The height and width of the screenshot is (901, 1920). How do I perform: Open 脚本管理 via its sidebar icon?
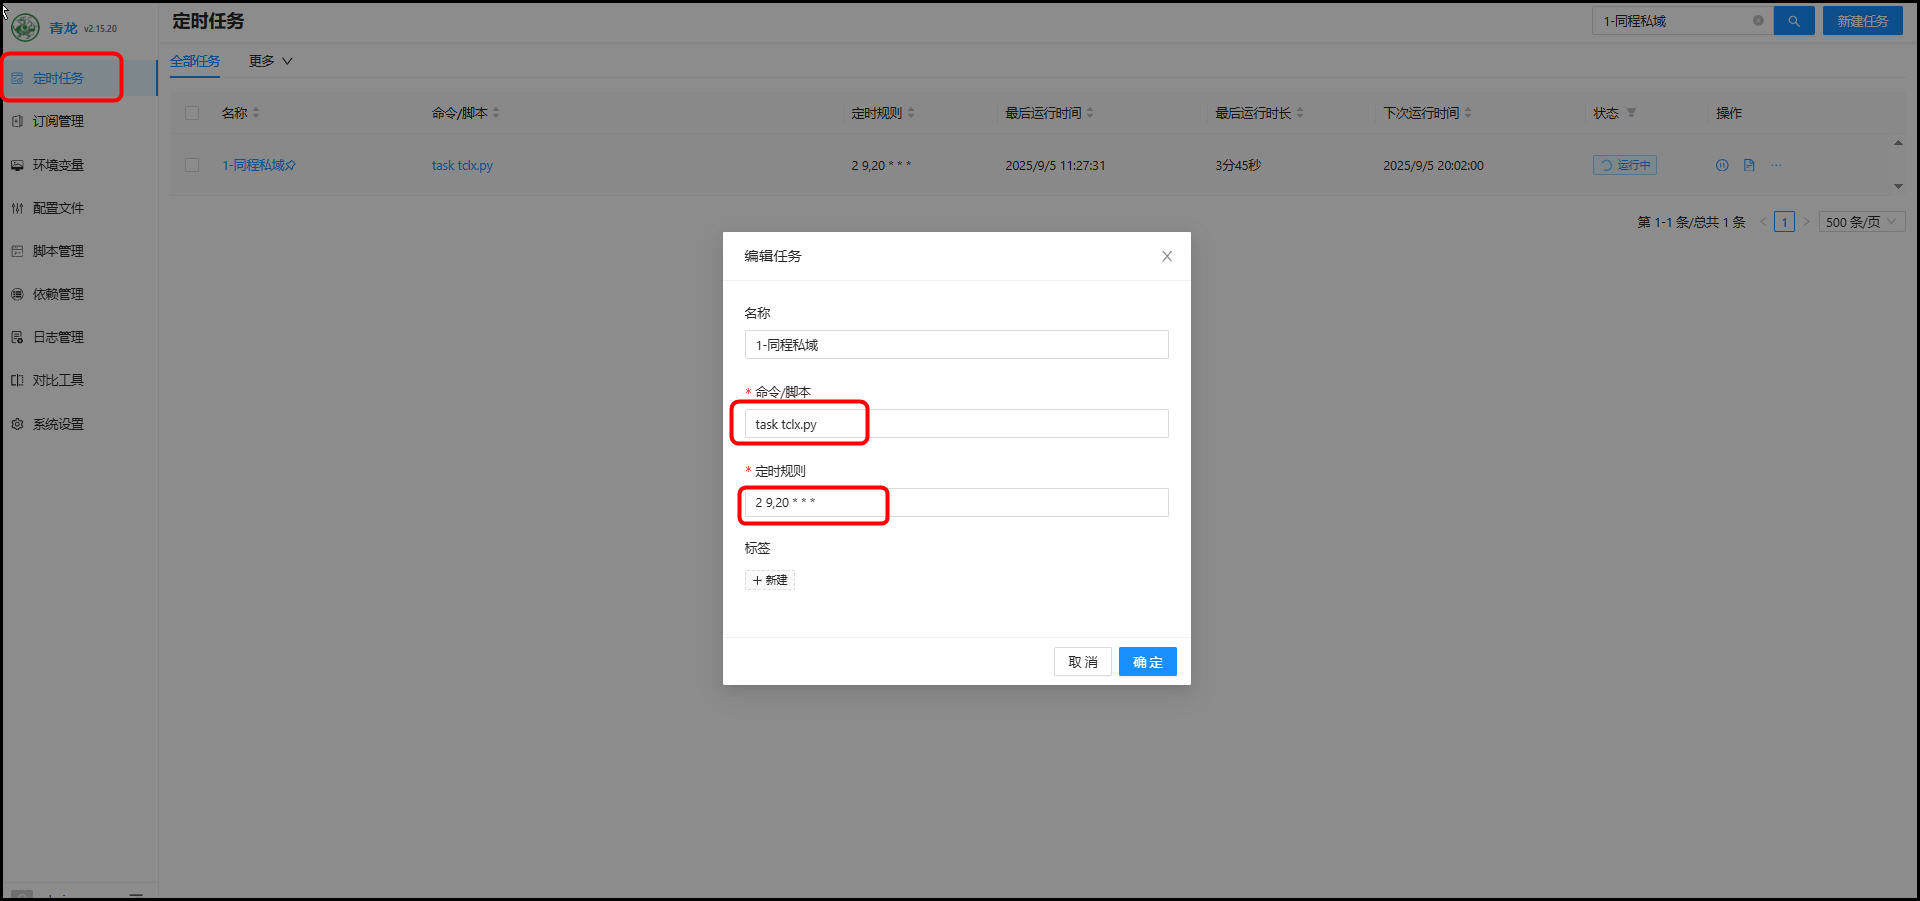(17, 251)
